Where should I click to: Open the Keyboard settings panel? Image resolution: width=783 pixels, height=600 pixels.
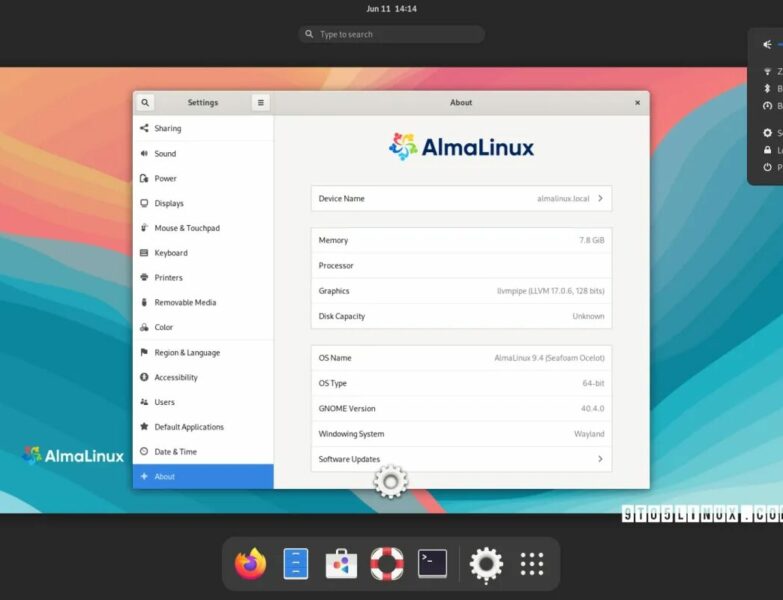(x=203, y=253)
